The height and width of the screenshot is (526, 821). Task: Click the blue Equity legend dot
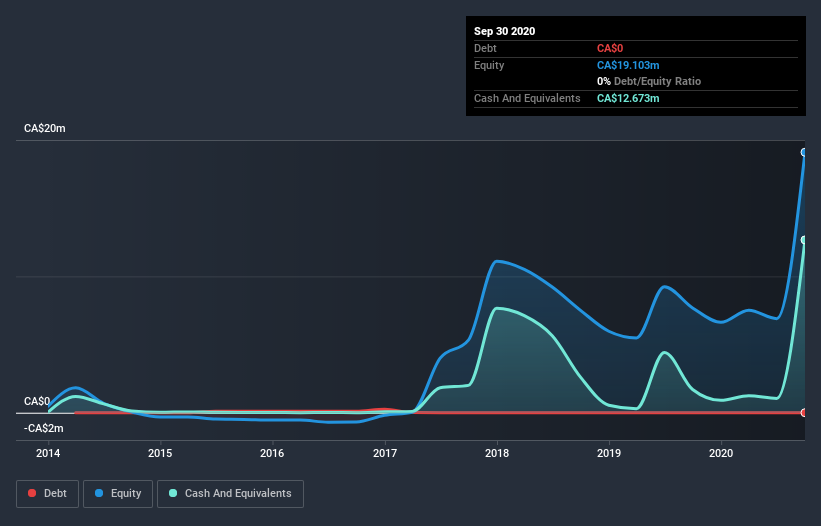(99, 493)
